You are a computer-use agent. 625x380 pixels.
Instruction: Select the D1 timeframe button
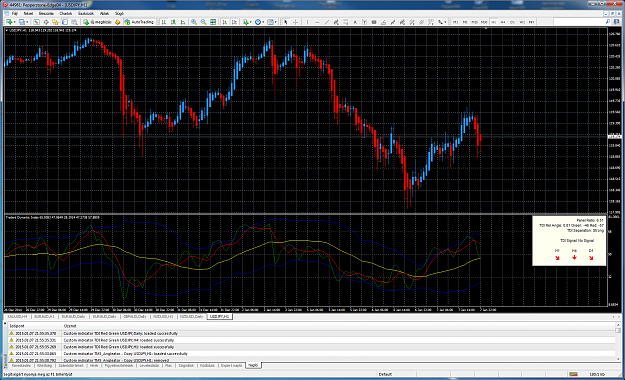[x=512, y=22]
